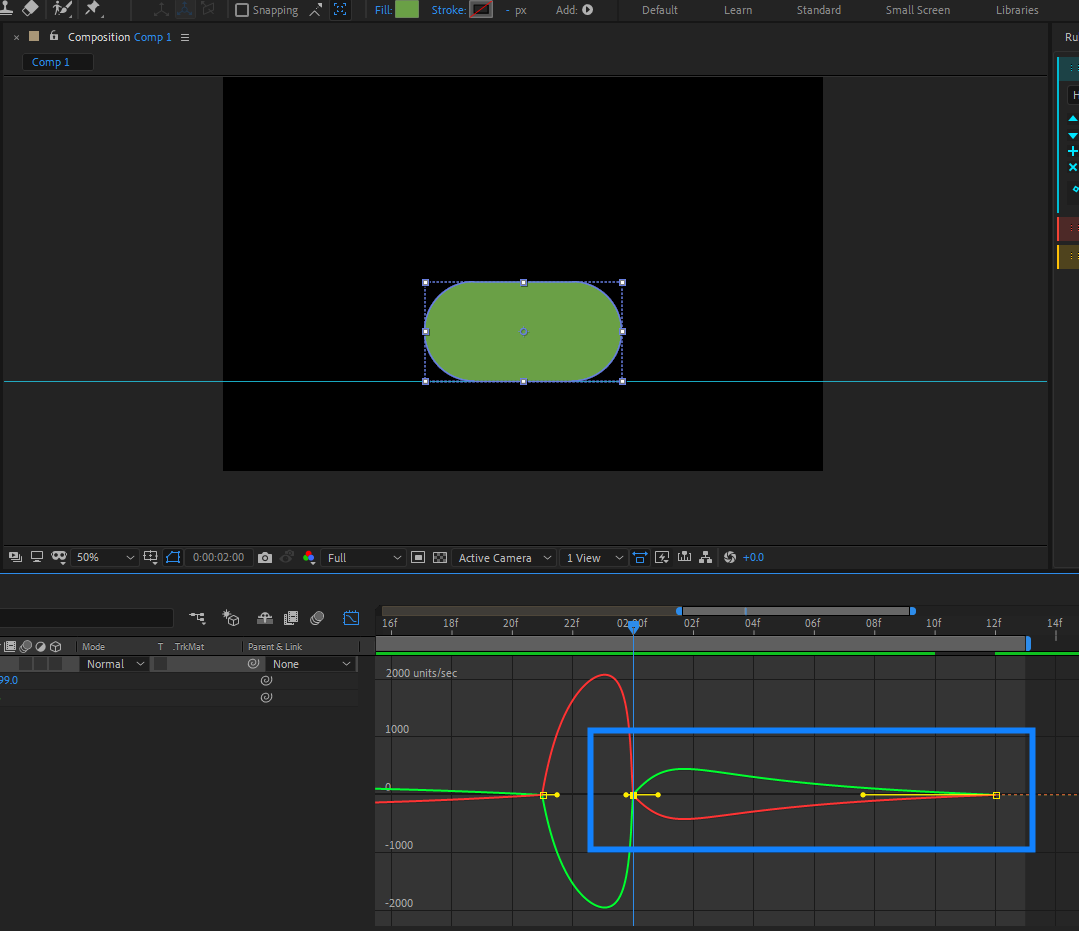
Task: Expand the Normal blending mode dropdown
Action: 114,664
